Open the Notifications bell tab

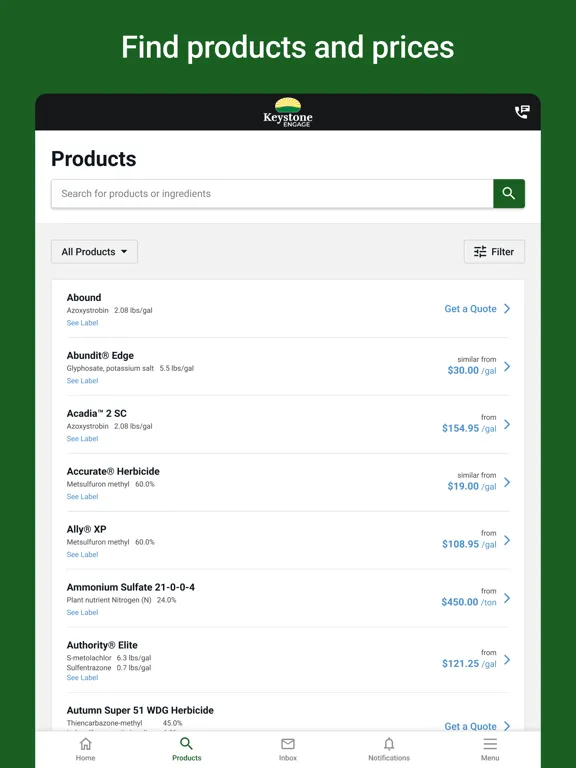click(389, 749)
